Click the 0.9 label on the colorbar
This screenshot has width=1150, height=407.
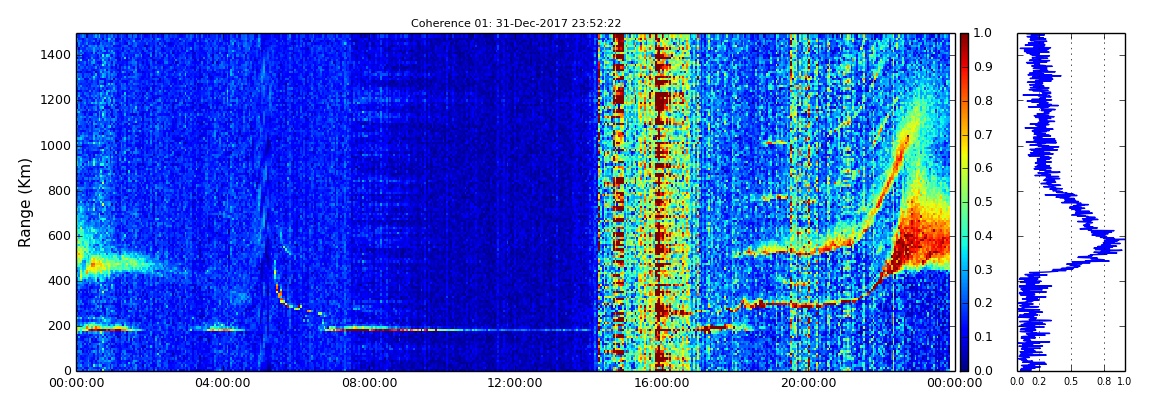[x=983, y=67]
